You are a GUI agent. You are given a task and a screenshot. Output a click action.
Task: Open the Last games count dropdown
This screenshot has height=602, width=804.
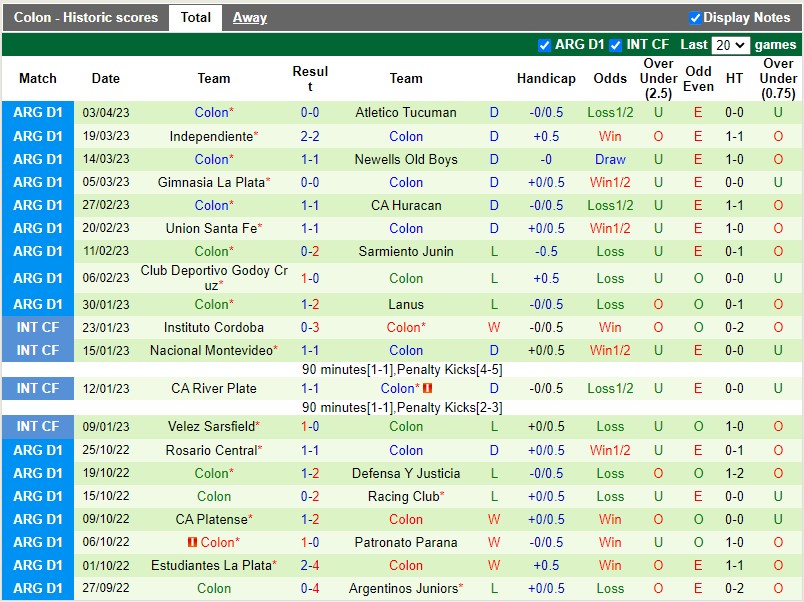pyautogui.click(x=730, y=45)
